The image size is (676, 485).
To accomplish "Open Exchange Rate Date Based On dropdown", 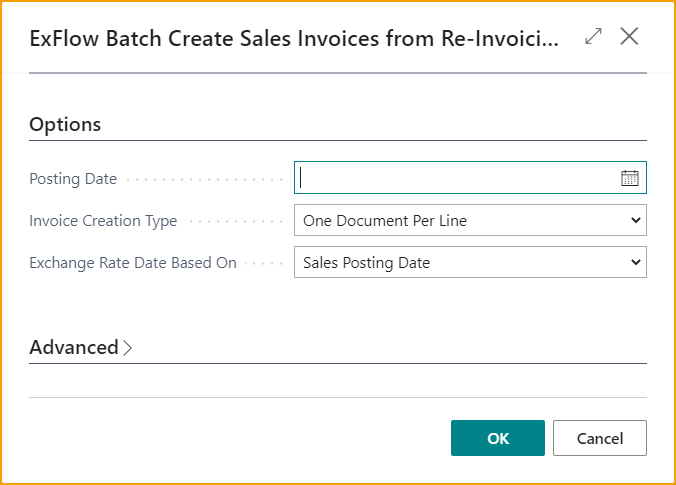I will click(x=470, y=262).
